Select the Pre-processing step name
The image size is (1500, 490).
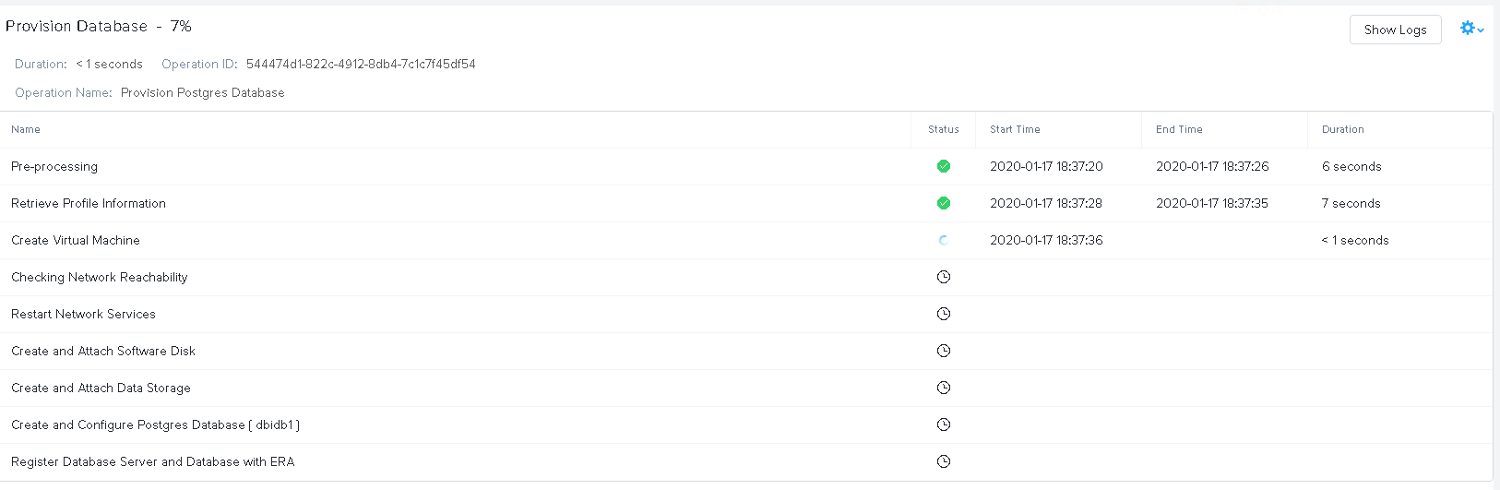click(x=54, y=166)
